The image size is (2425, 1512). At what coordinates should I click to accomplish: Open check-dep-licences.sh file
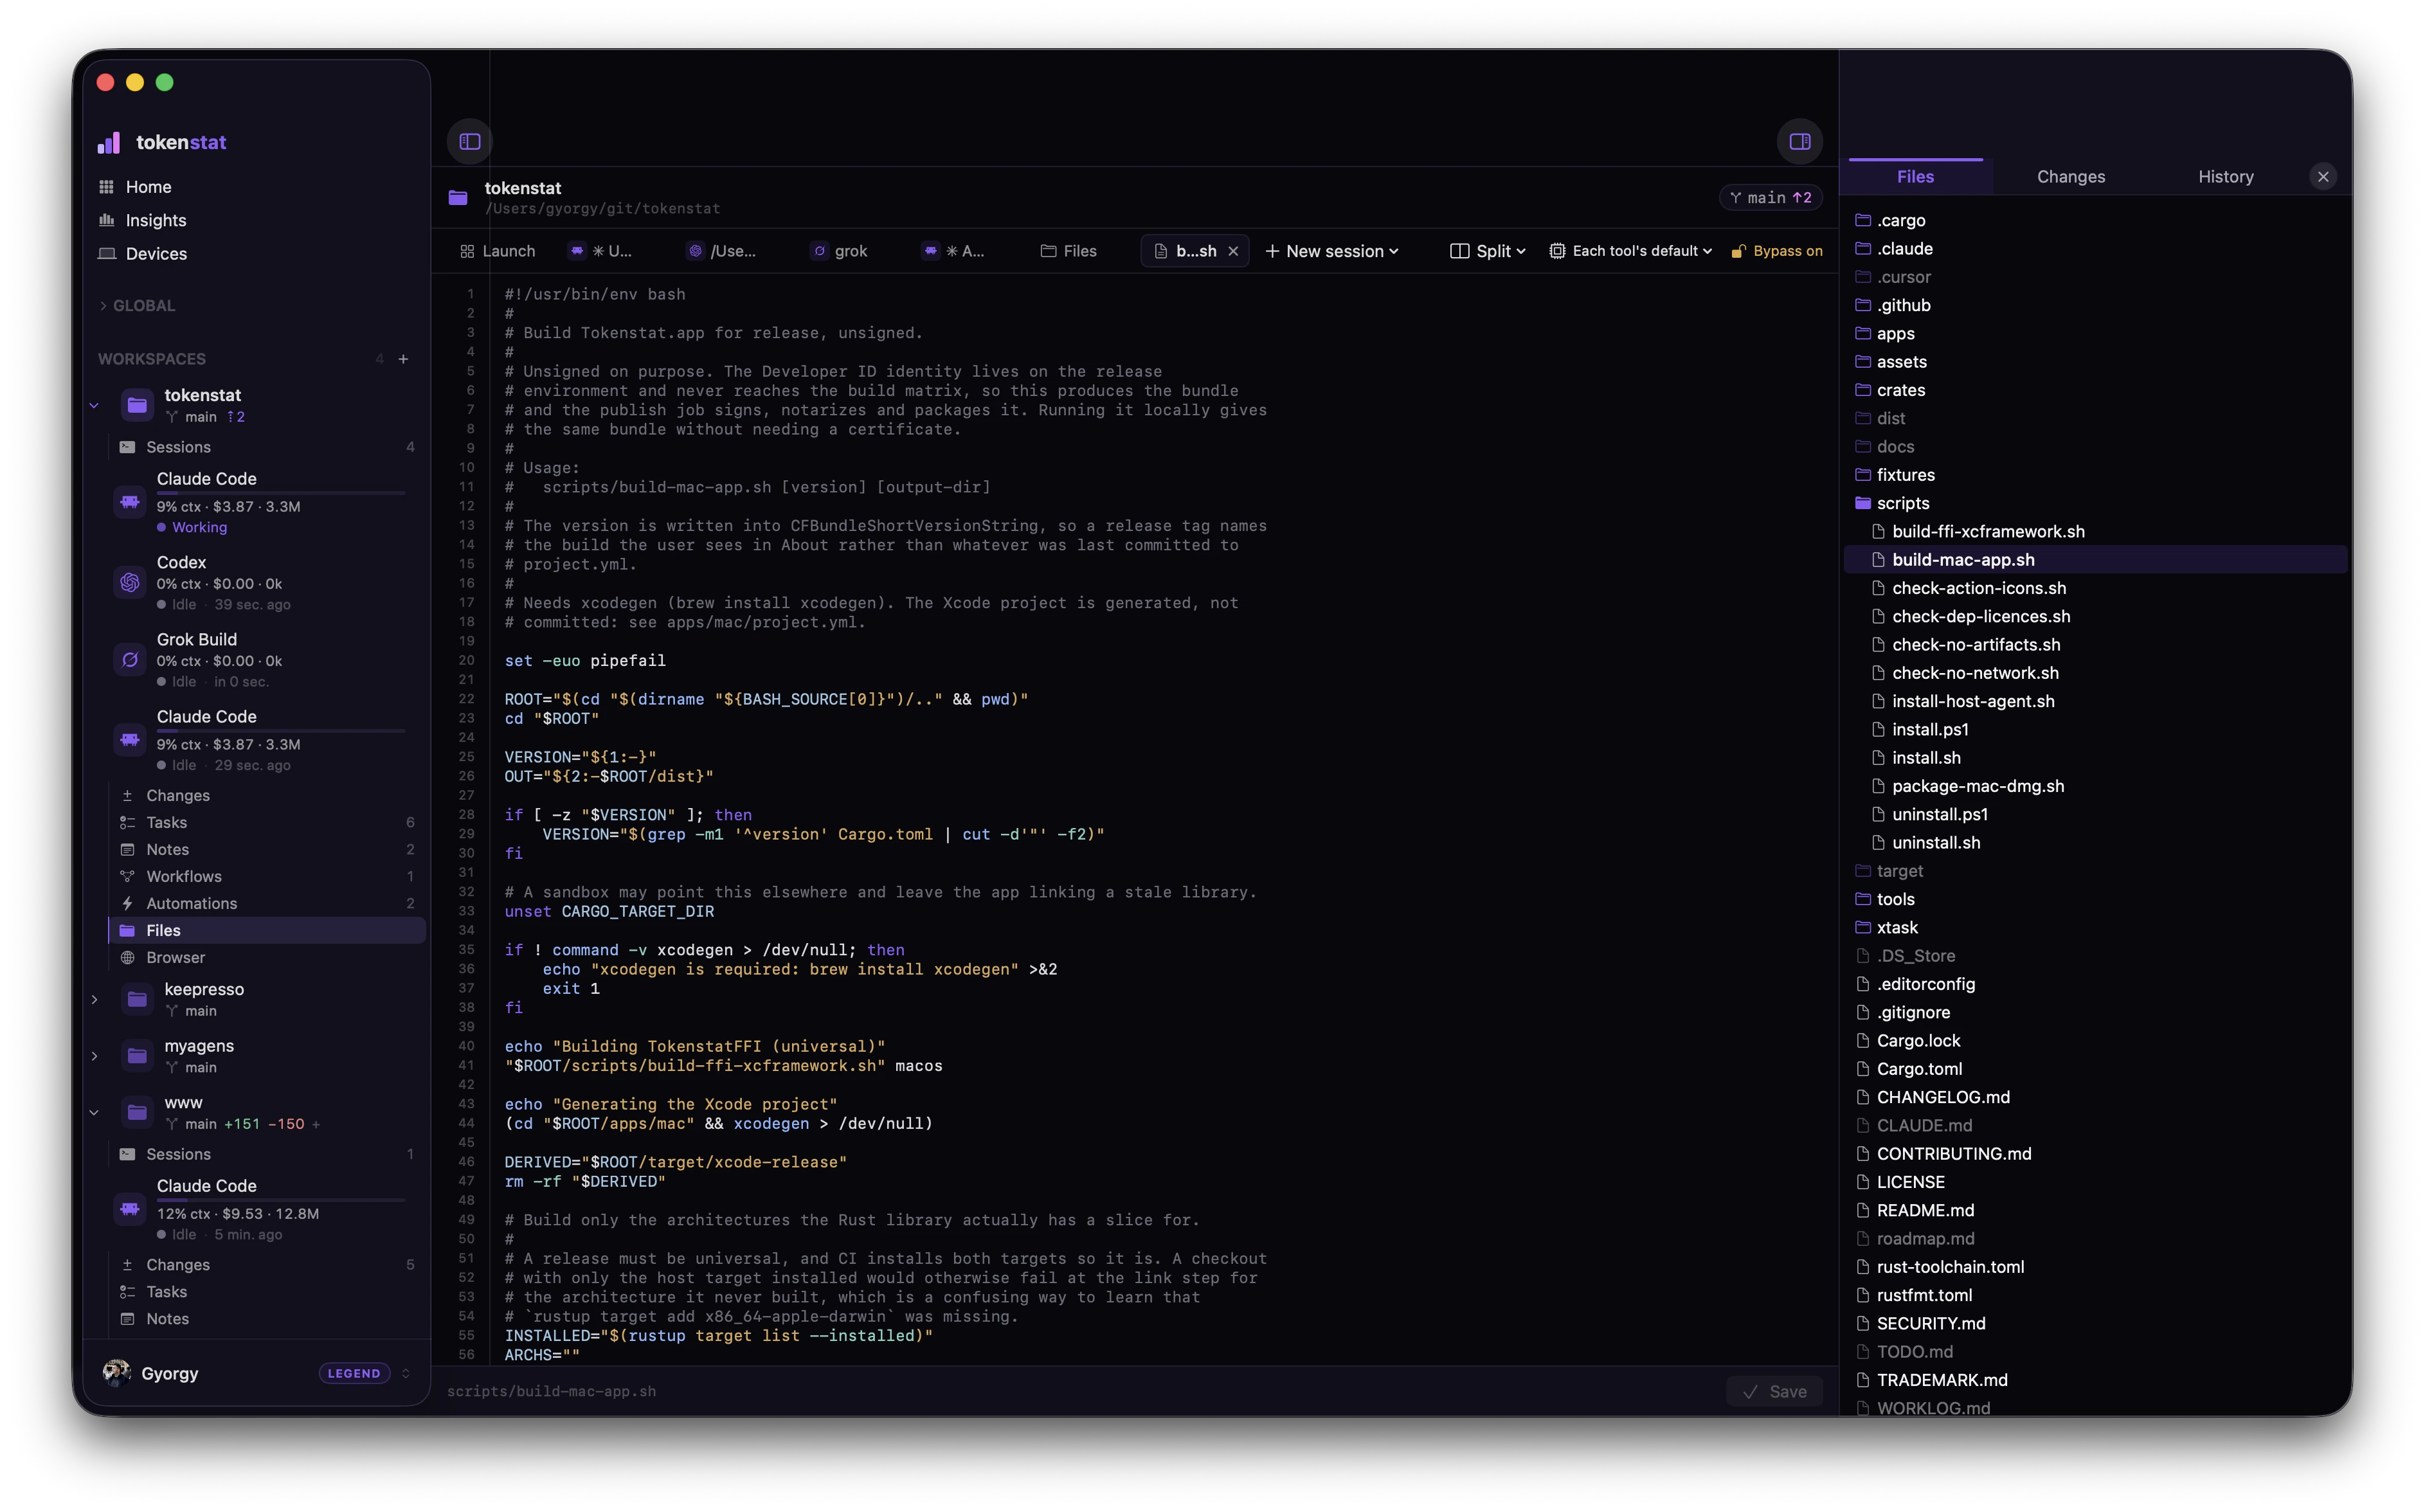(x=2095, y=616)
